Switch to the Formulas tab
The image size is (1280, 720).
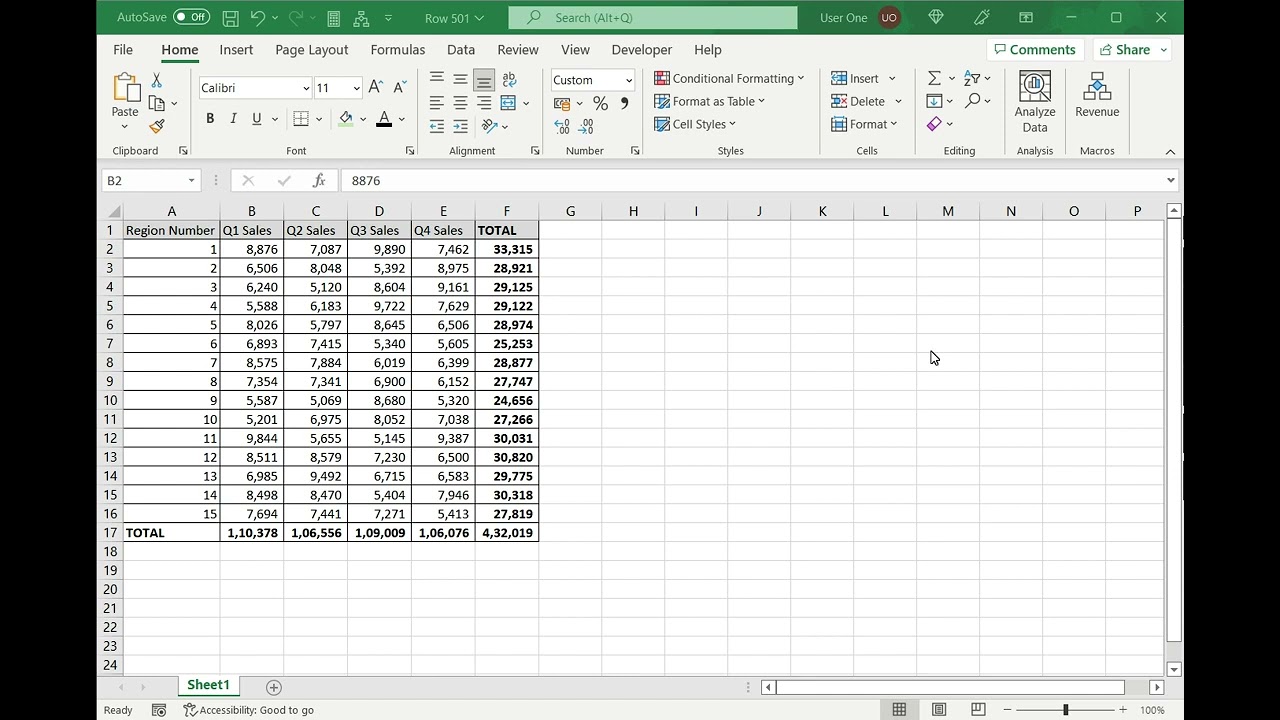click(x=398, y=50)
